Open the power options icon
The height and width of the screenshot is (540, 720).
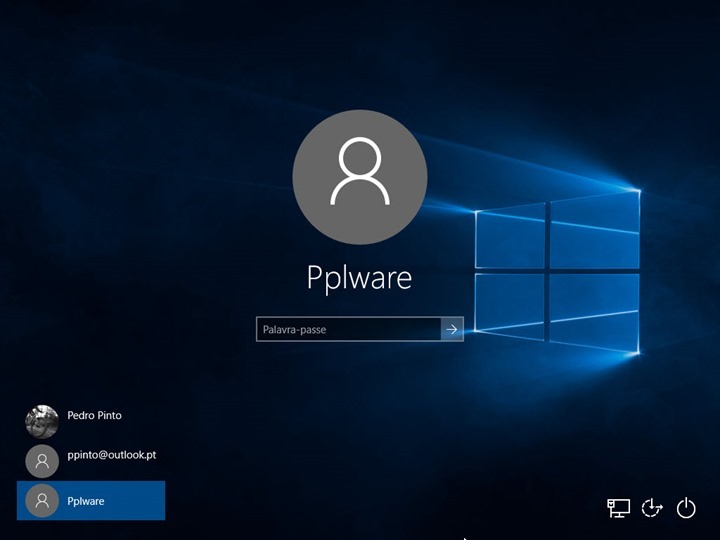pos(686,508)
